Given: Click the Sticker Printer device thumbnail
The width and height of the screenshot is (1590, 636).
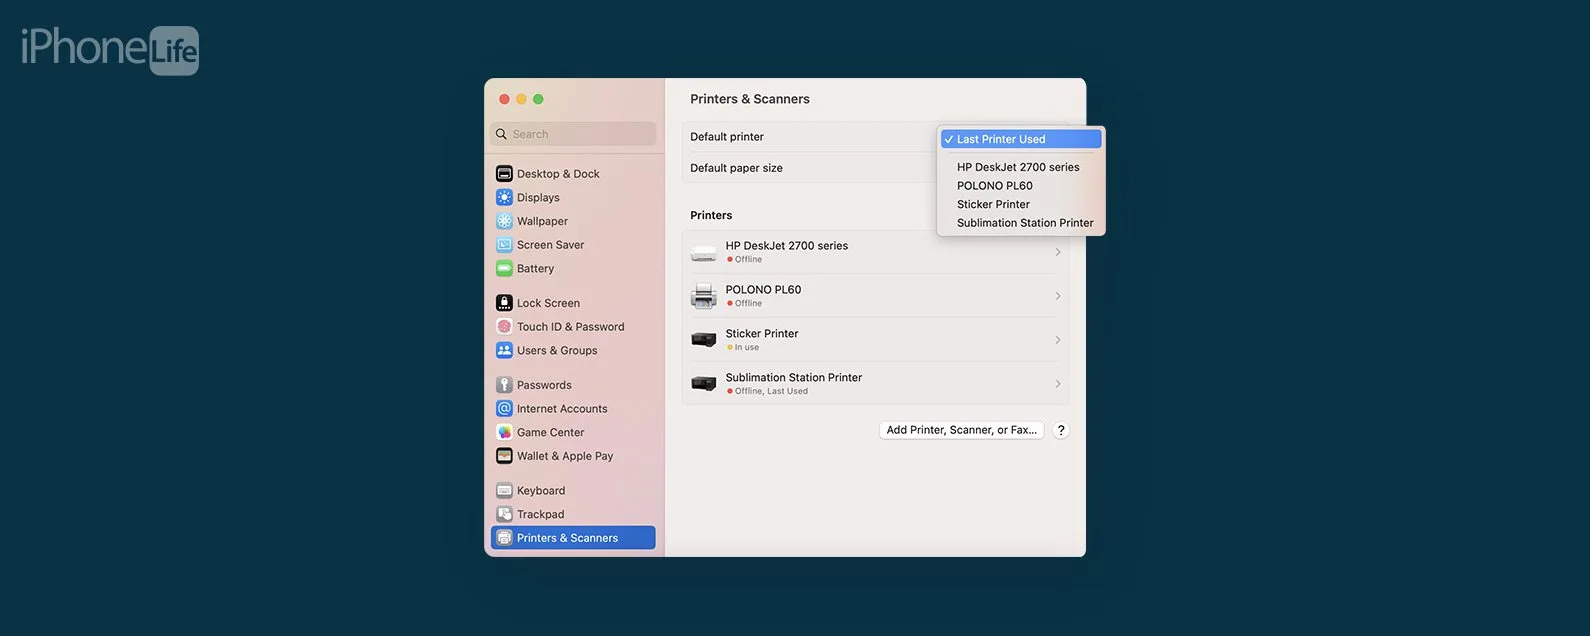Looking at the screenshot, I should (704, 340).
